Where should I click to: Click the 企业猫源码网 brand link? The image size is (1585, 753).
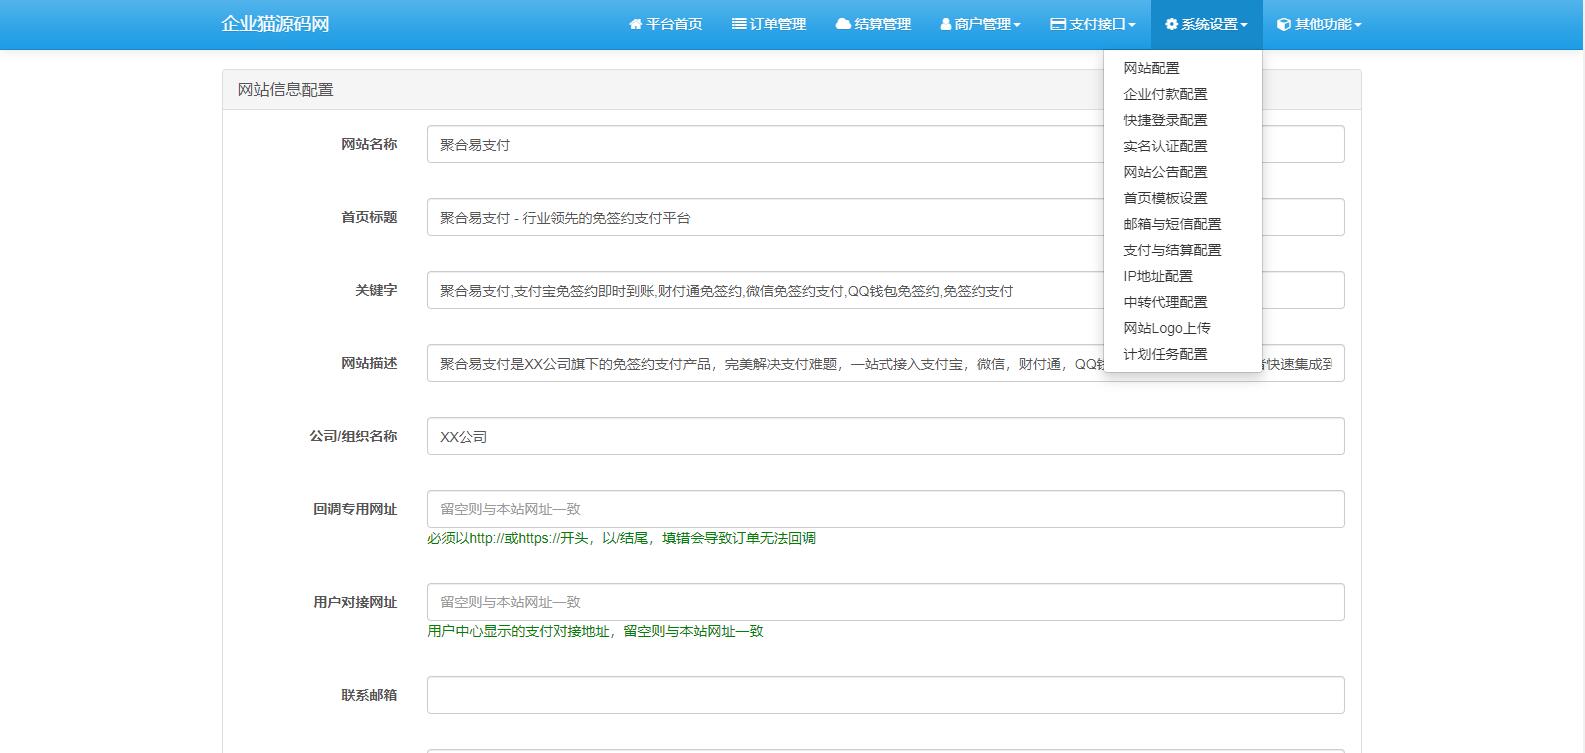tap(275, 24)
